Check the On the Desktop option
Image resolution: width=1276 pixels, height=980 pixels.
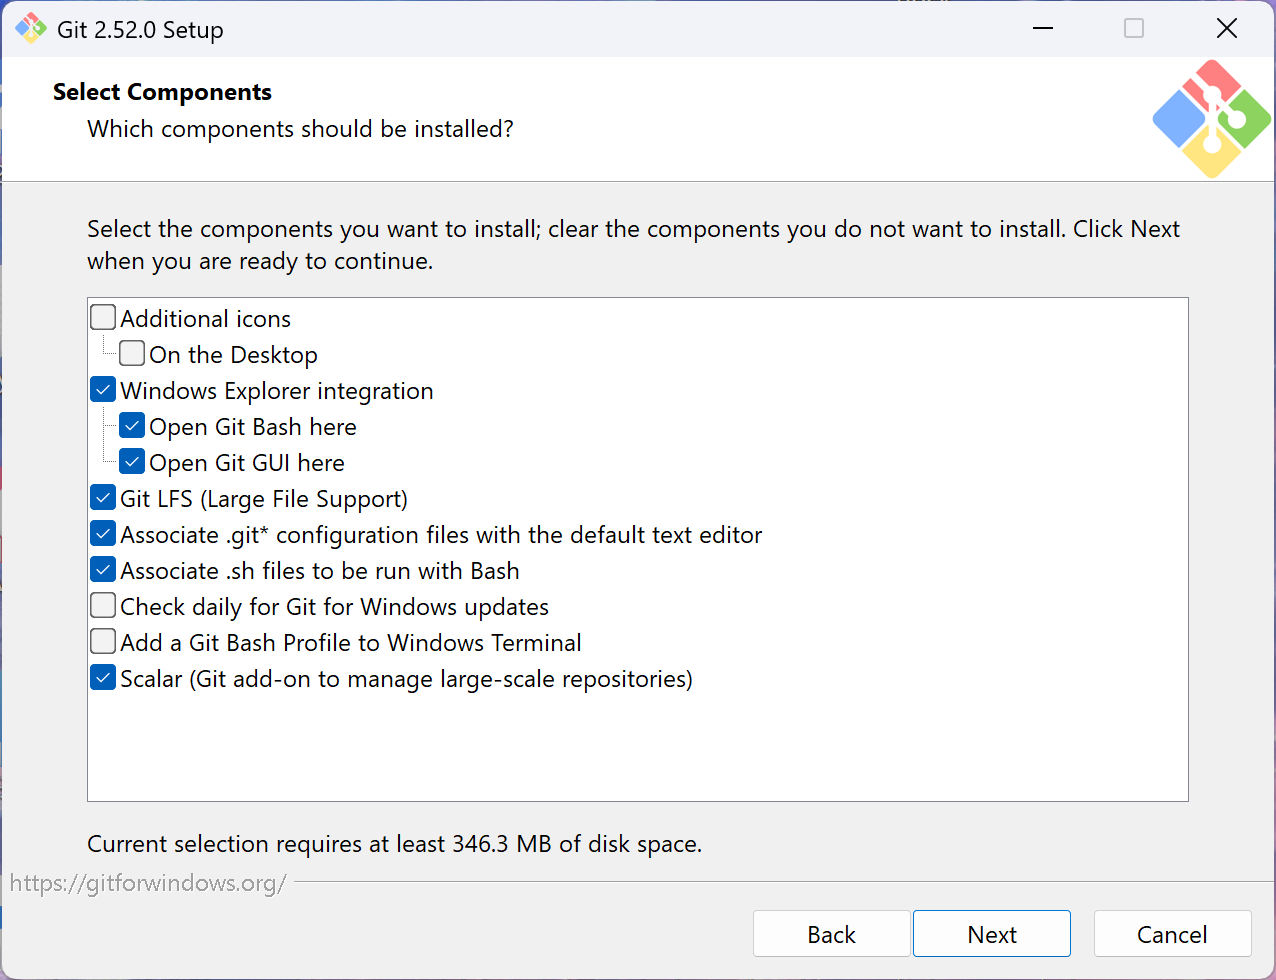pyautogui.click(x=132, y=354)
